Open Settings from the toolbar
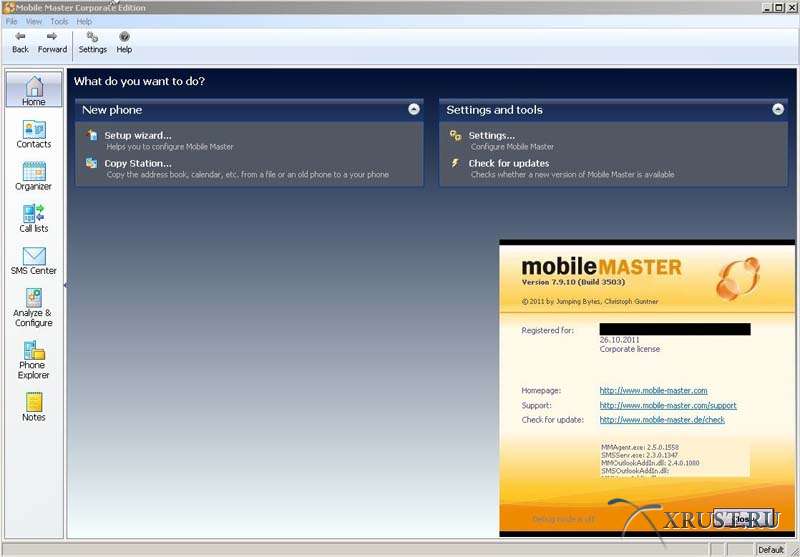800x557 pixels. pyautogui.click(x=92, y=42)
